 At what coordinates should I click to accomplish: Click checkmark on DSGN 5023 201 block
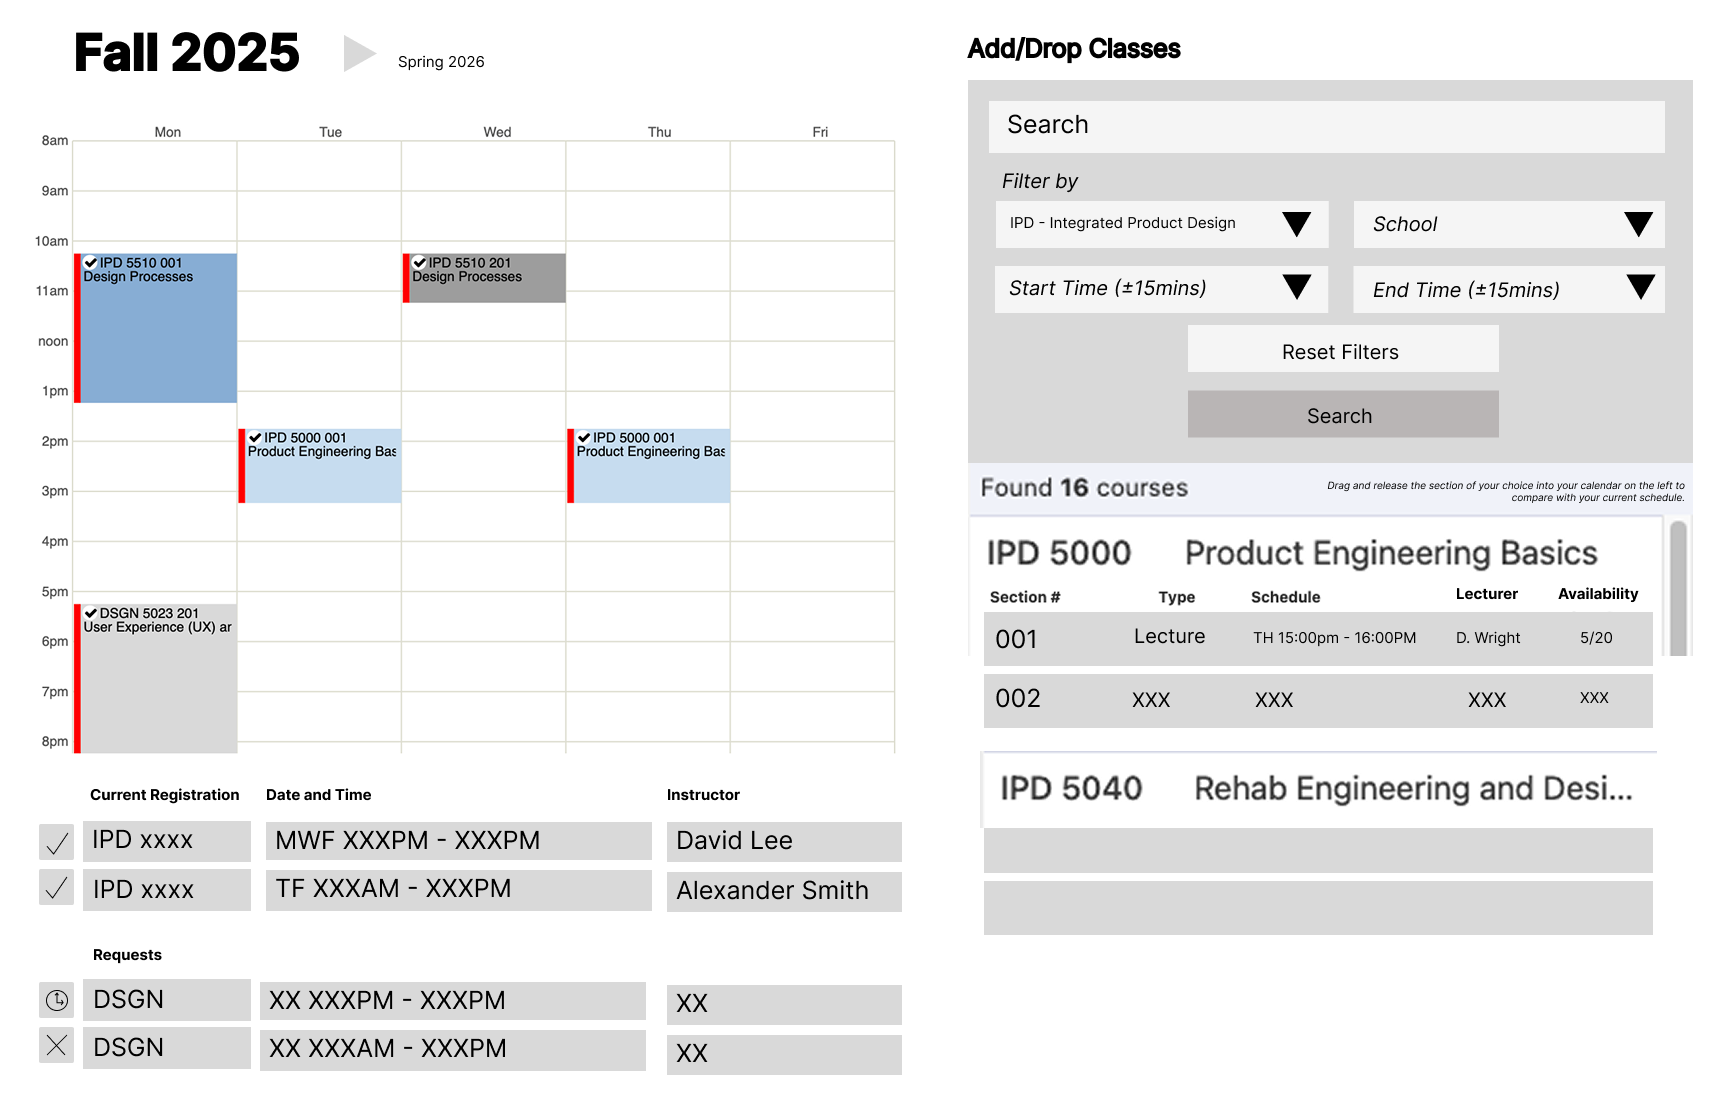91,613
